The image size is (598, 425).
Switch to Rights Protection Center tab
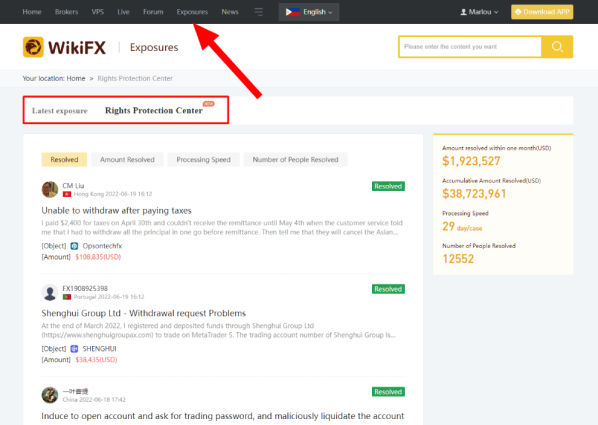(154, 110)
